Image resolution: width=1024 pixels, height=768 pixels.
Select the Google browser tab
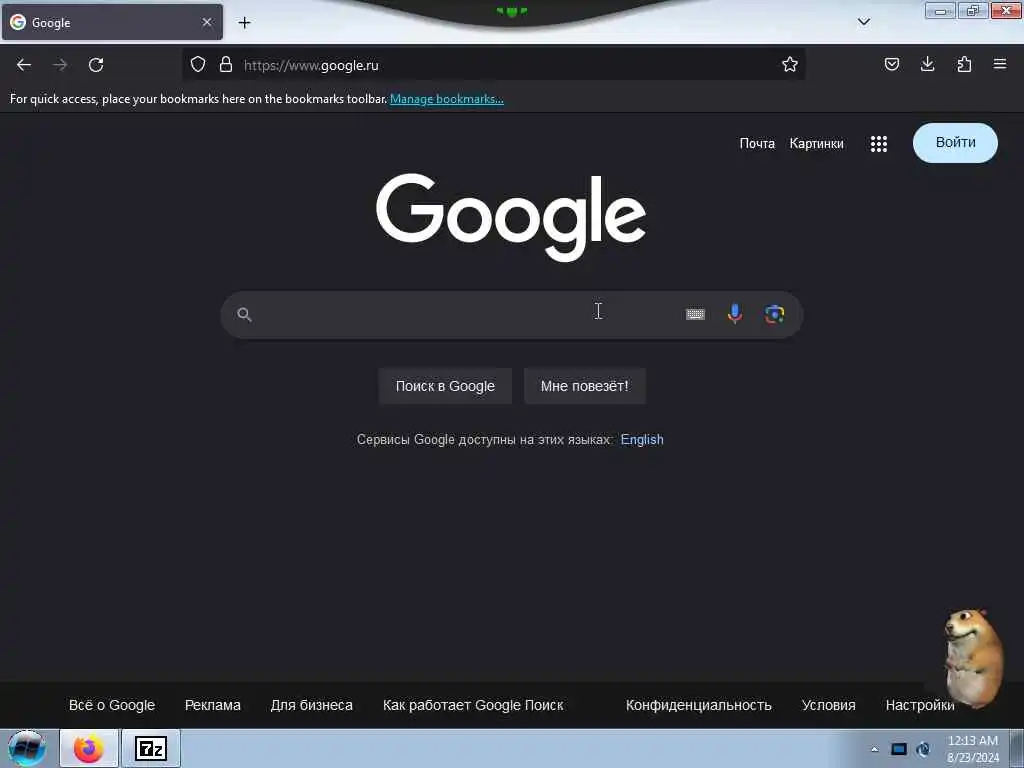click(x=112, y=22)
